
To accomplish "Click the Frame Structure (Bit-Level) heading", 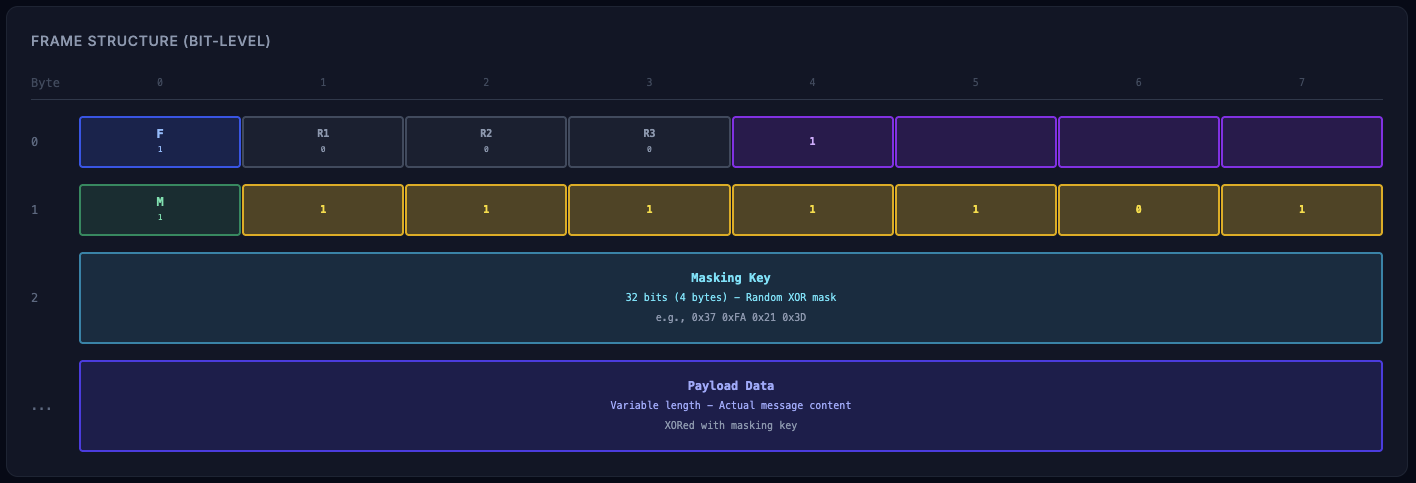I will click(151, 41).
